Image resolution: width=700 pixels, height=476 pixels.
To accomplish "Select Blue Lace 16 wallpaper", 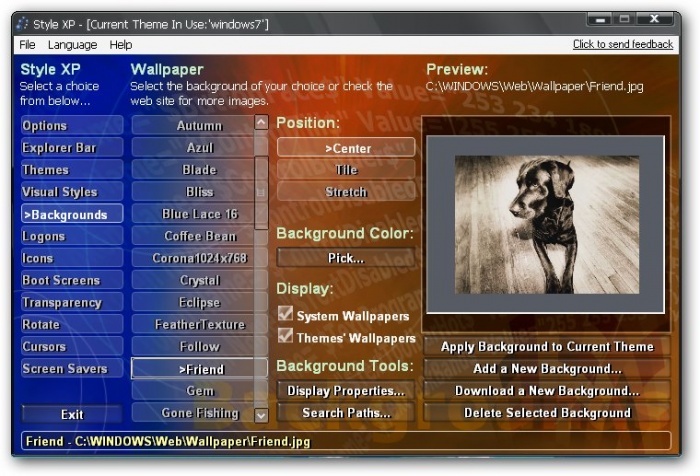I will coord(193,214).
